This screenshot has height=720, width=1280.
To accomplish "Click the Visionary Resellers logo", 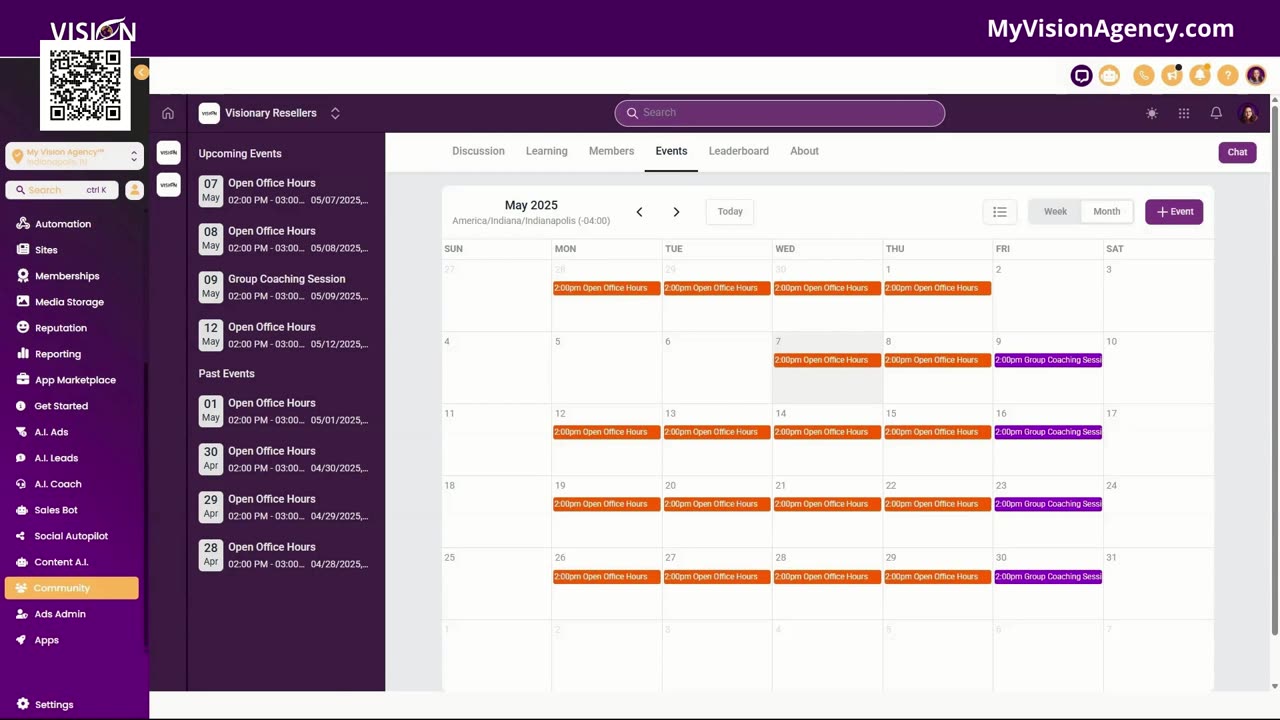I will coord(209,113).
